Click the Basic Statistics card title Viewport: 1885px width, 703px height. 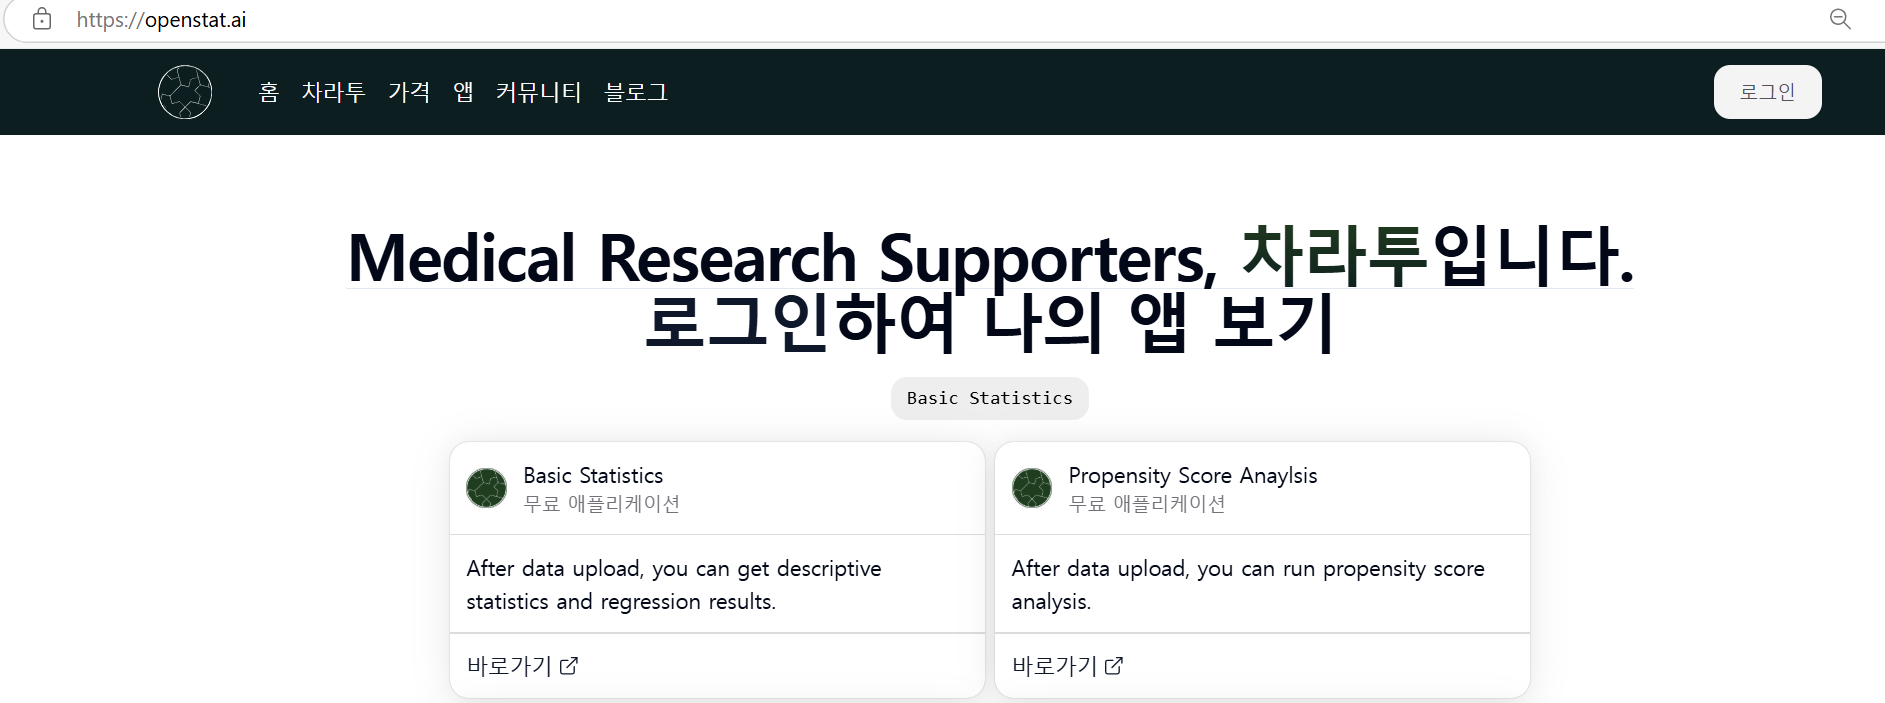[593, 476]
